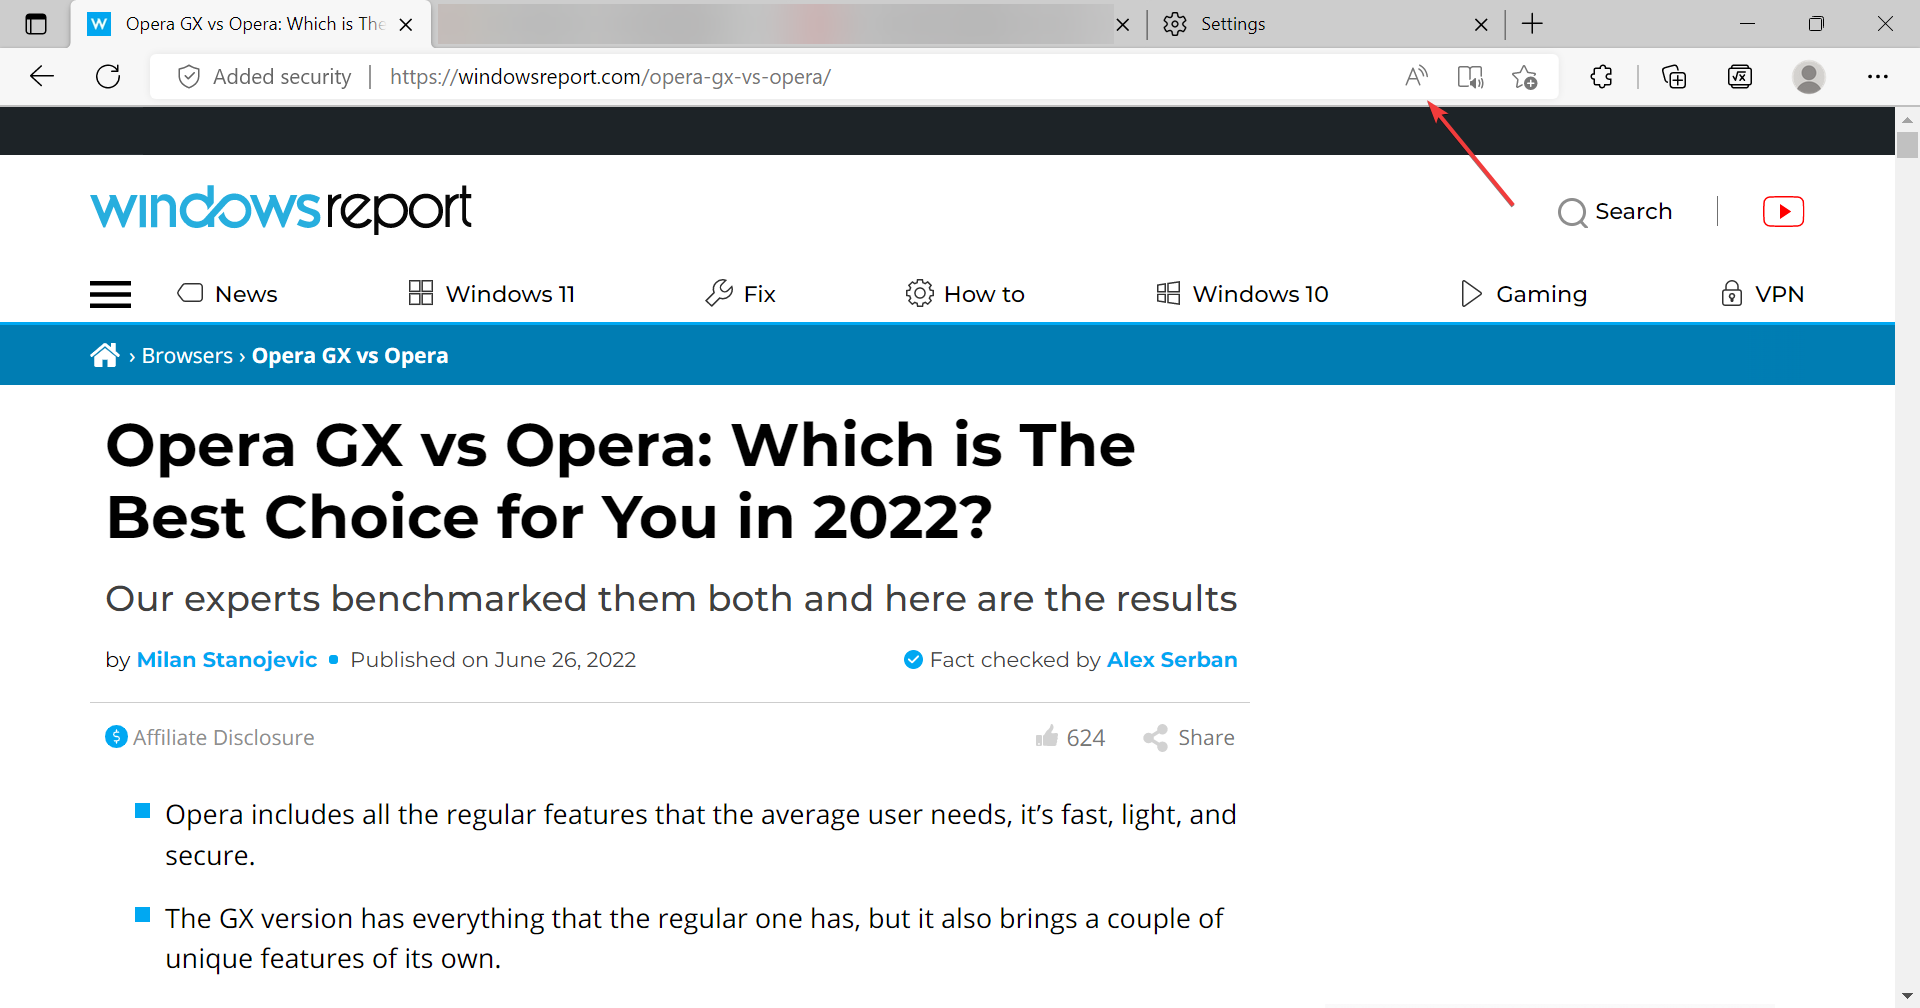The height and width of the screenshot is (1008, 1920).
Task: Open the Affiliate Disclosure link
Action: pyautogui.click(x=210, y=738)
